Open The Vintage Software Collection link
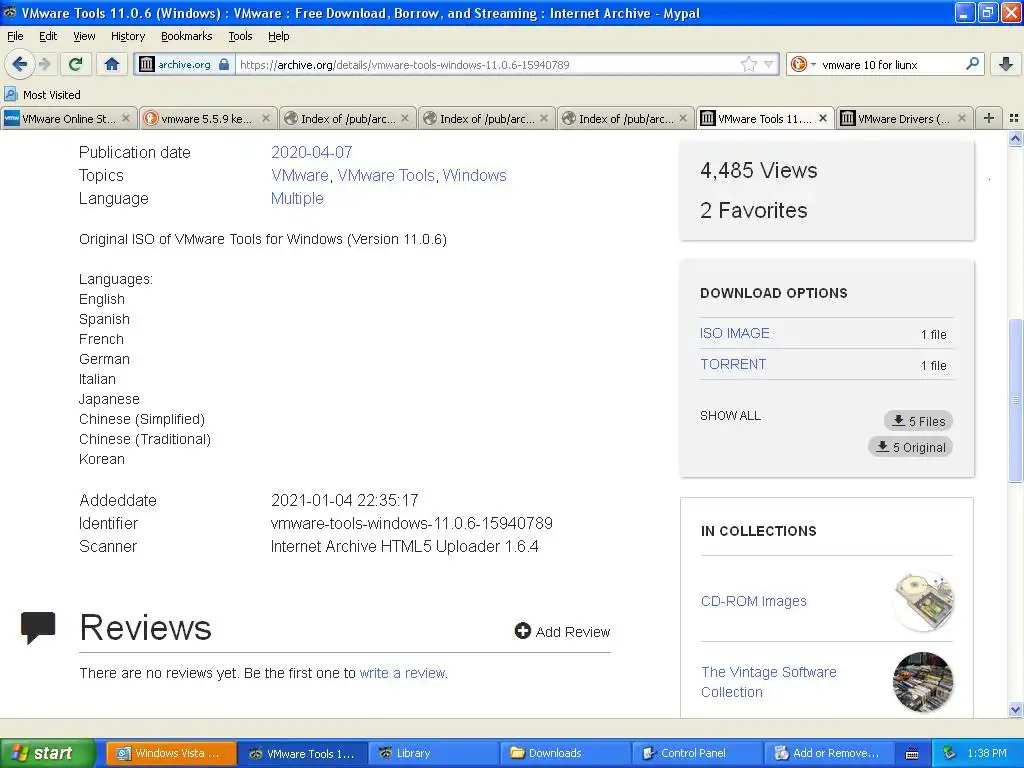This screenshot has height=768, width=1024. pos(769,682)
